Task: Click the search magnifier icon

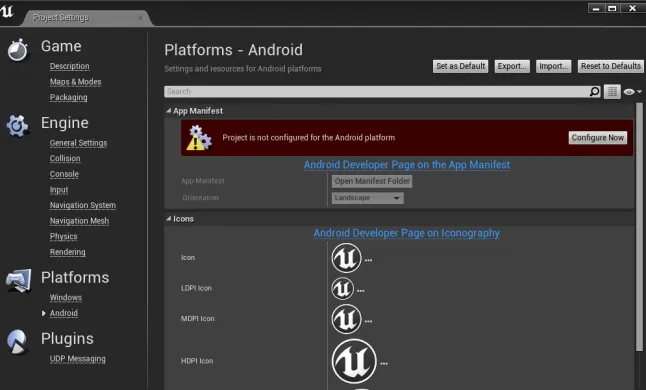Action: click(x=594, y=91)
